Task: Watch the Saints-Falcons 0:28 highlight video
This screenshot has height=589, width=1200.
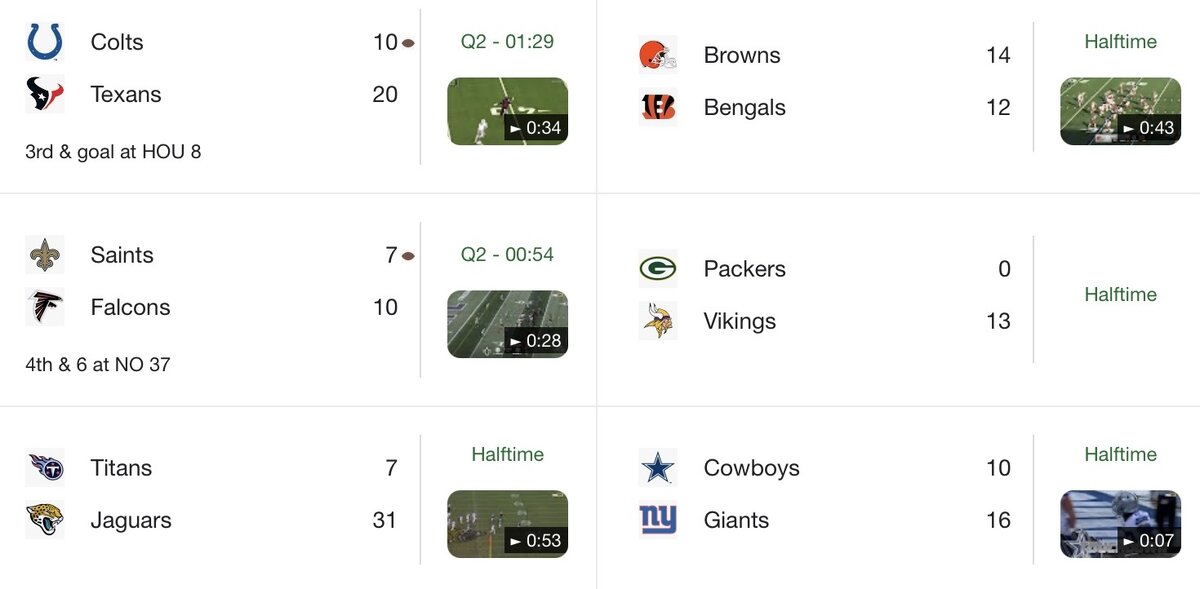Action: (507, 324)
